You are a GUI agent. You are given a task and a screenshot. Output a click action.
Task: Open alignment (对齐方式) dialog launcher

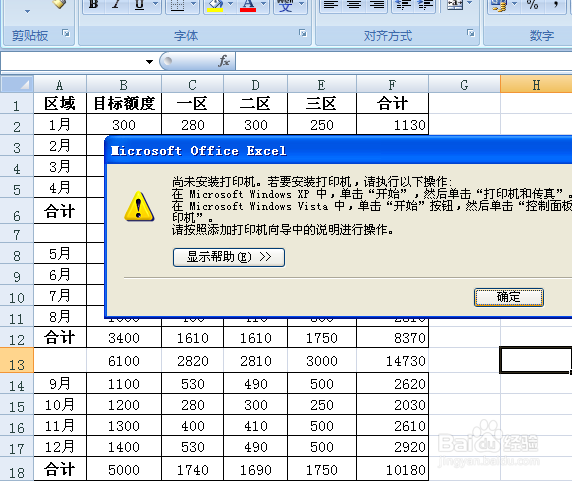pos(471,34)
